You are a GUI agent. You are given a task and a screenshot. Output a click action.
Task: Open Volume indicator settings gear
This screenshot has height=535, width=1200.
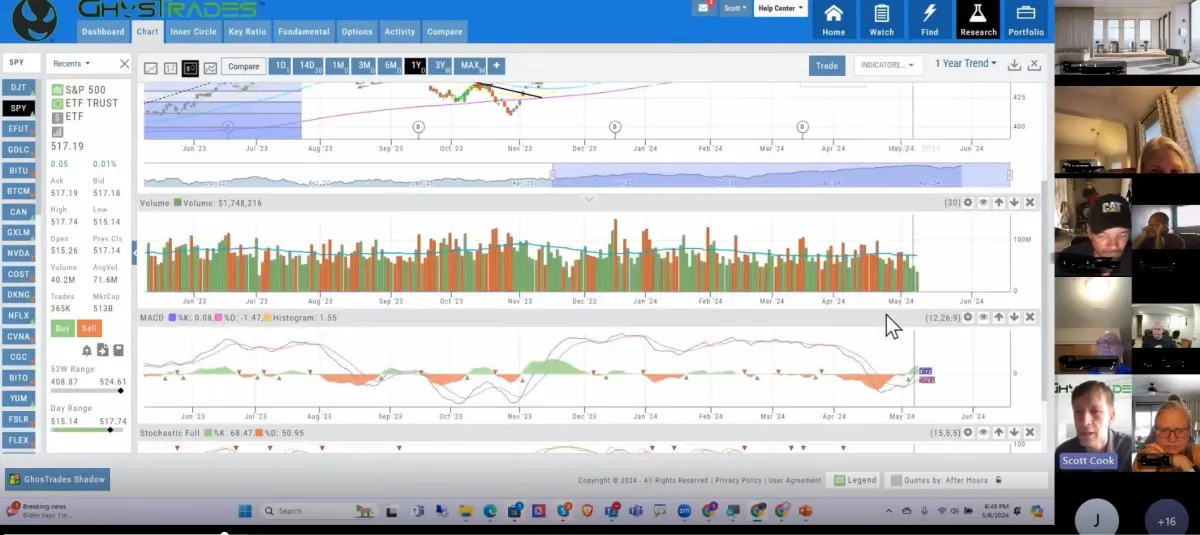coord(967,202)
